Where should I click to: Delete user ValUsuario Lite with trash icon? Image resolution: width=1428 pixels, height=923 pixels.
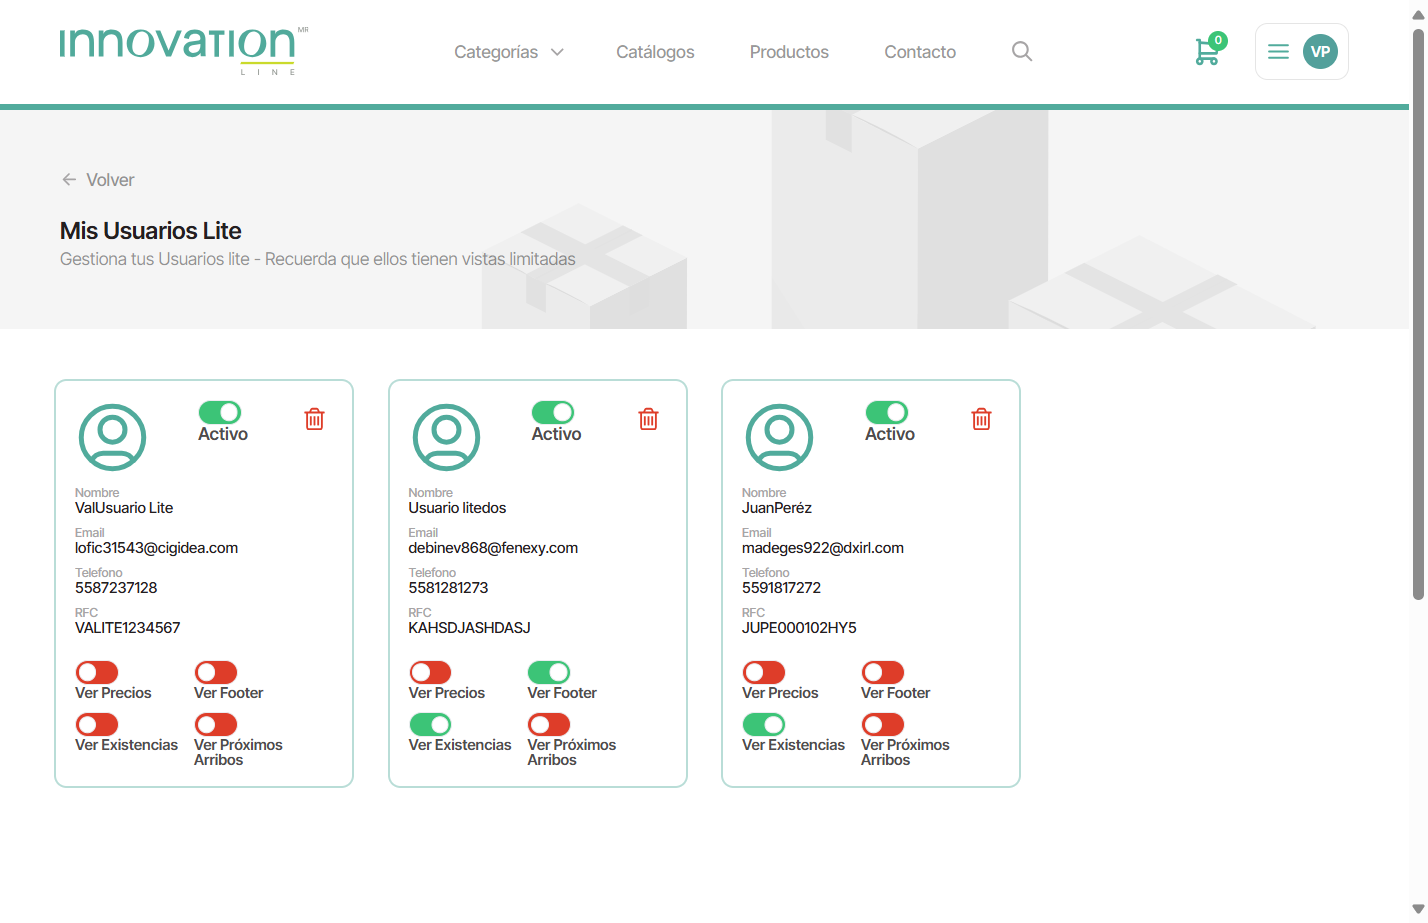tap(314, 419)
